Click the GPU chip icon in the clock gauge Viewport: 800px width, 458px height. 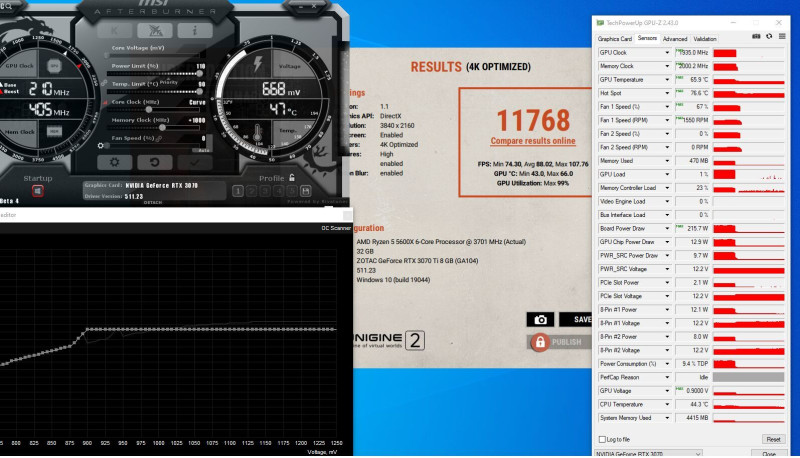click(x=54, y=66)
